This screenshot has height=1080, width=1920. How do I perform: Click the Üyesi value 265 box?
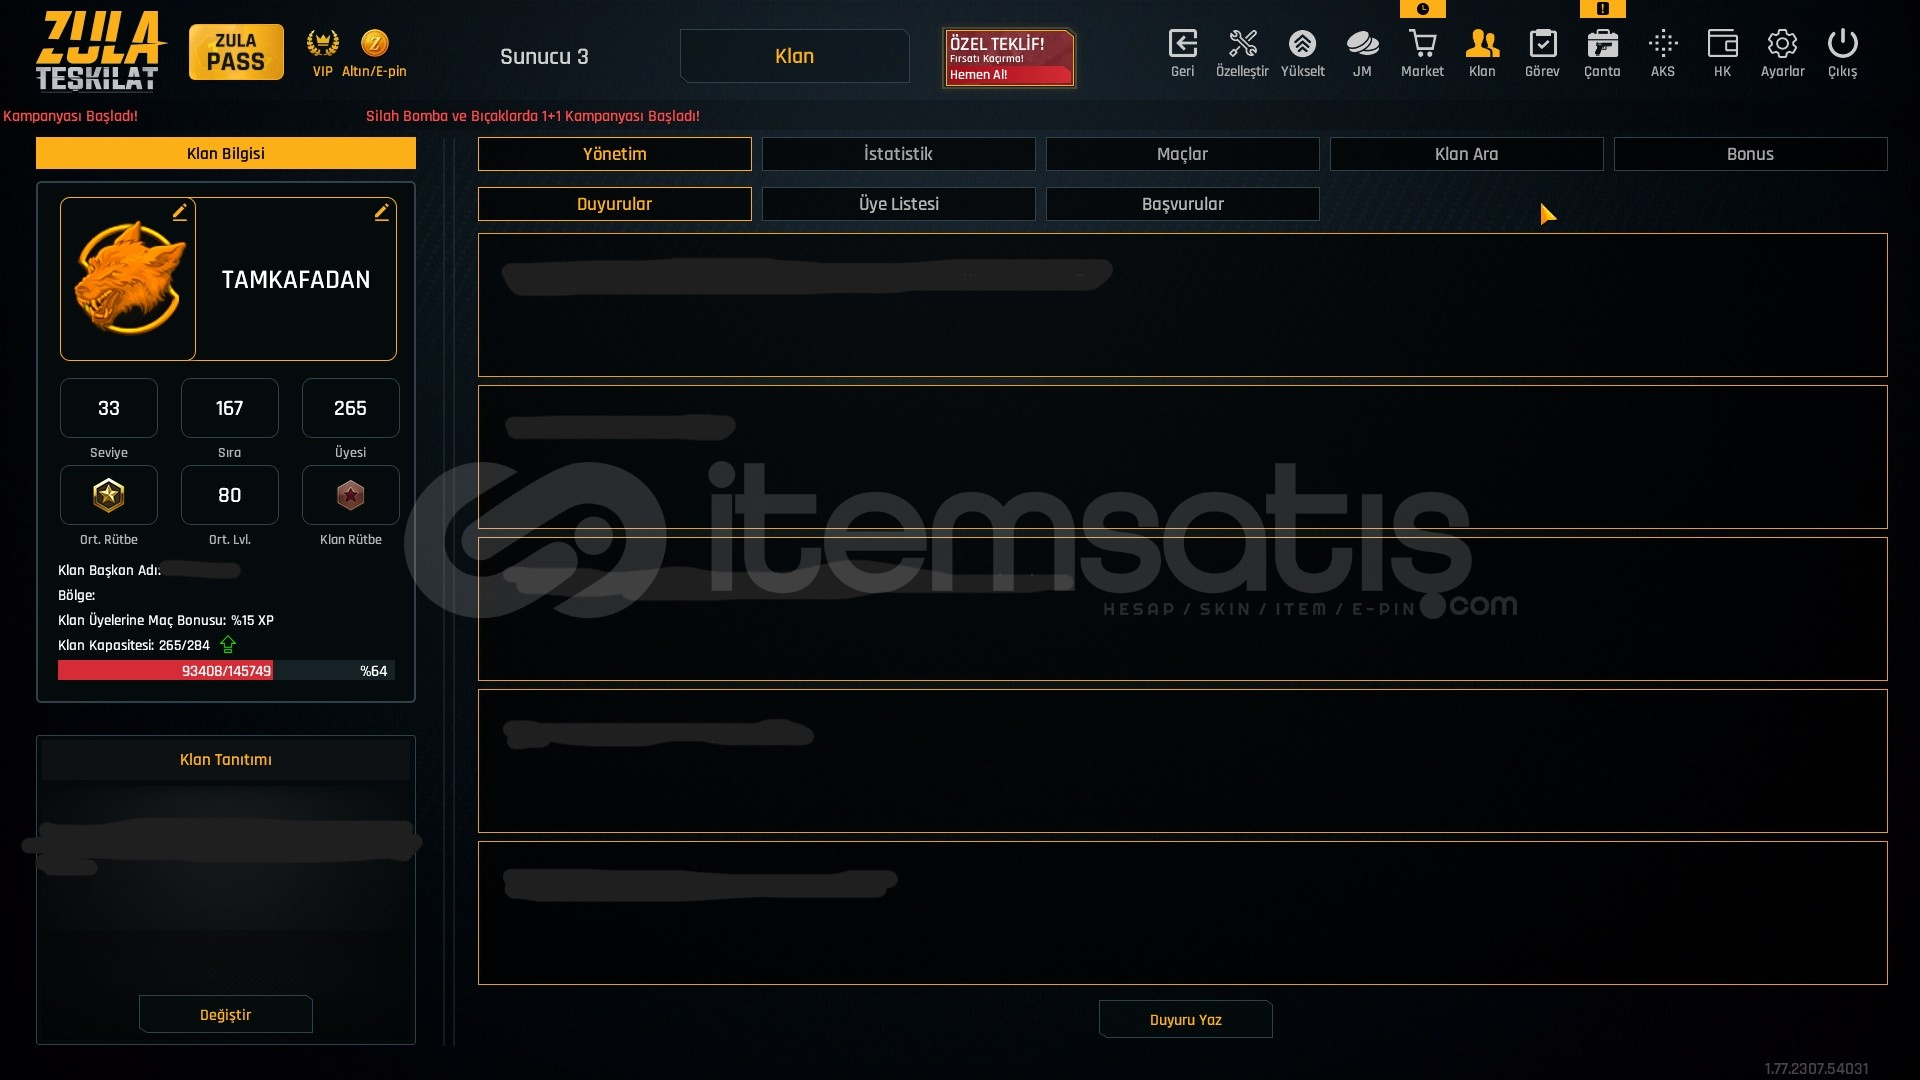351,408
